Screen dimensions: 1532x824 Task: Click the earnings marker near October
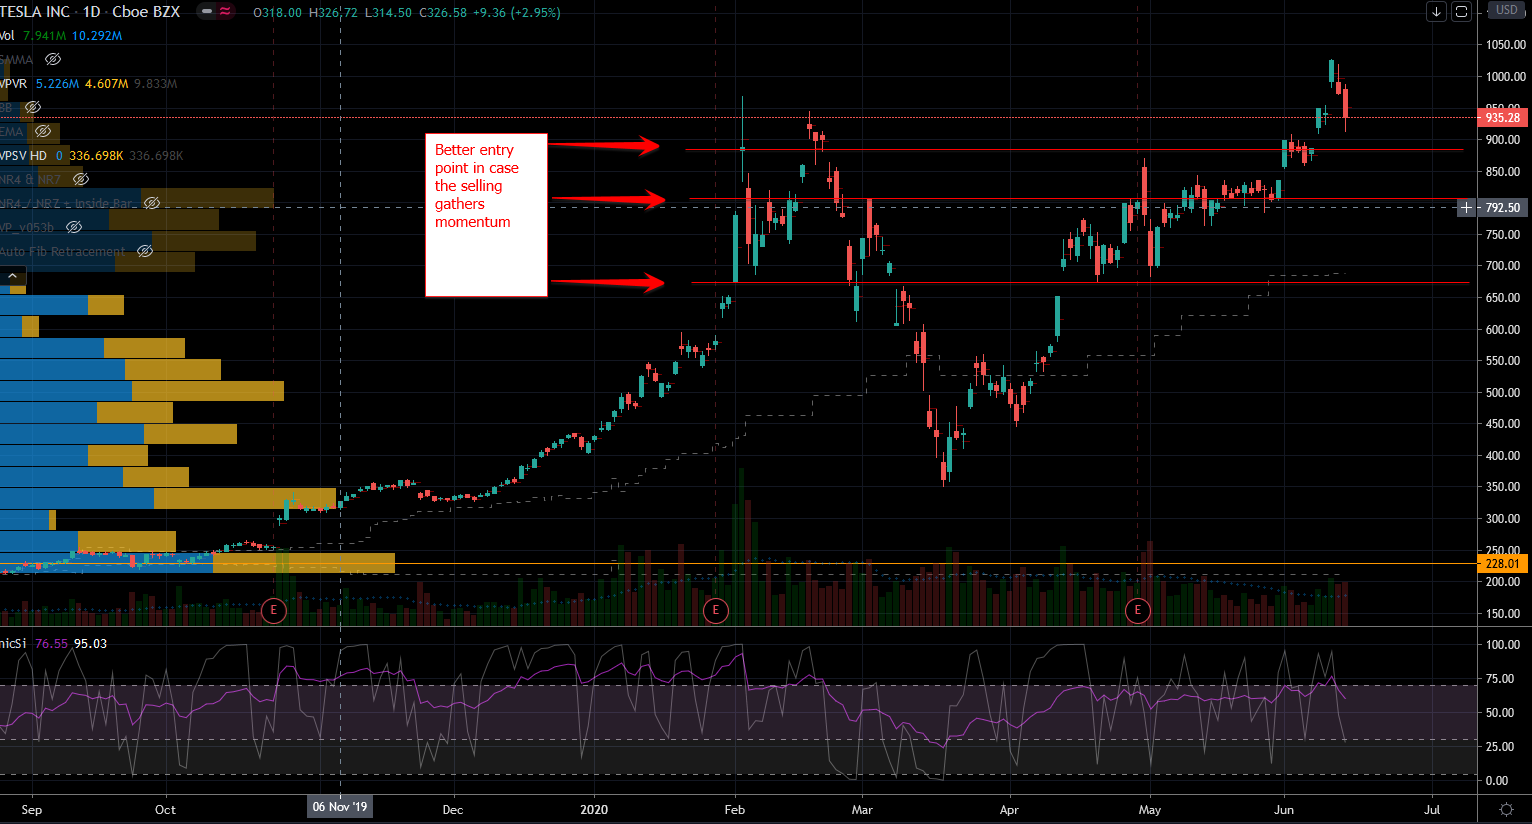pyautogui.click(x=273, y=610)
